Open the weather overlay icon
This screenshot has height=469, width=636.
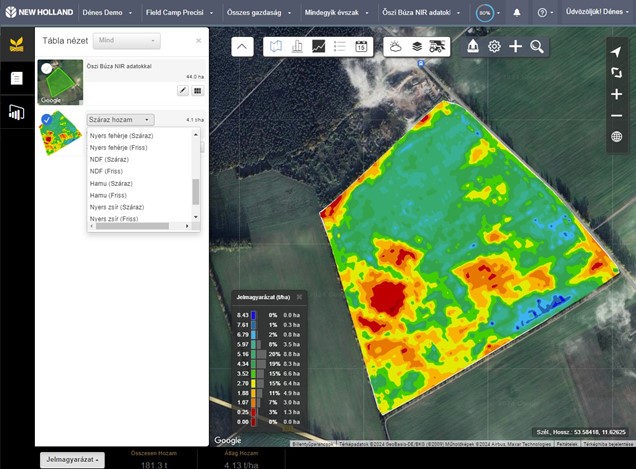[x=395, y=47]
